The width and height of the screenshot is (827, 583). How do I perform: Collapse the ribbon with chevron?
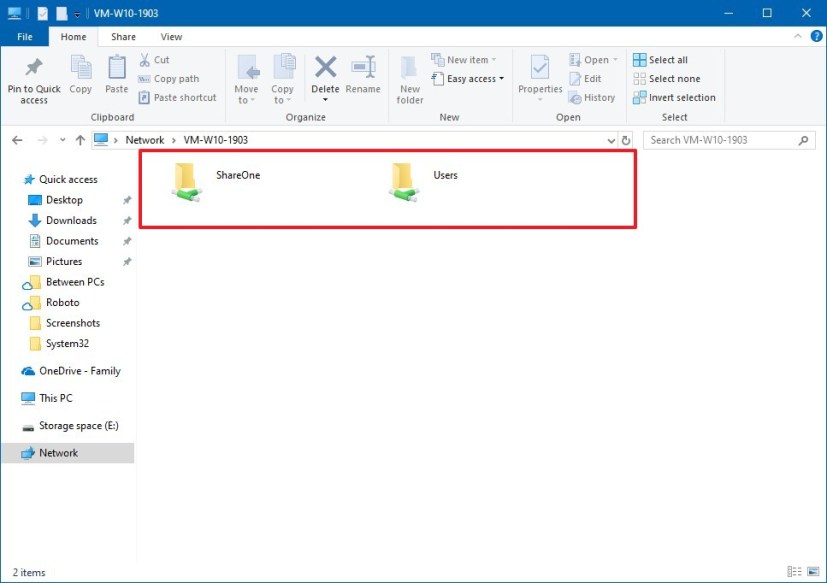tap(797, 36)
